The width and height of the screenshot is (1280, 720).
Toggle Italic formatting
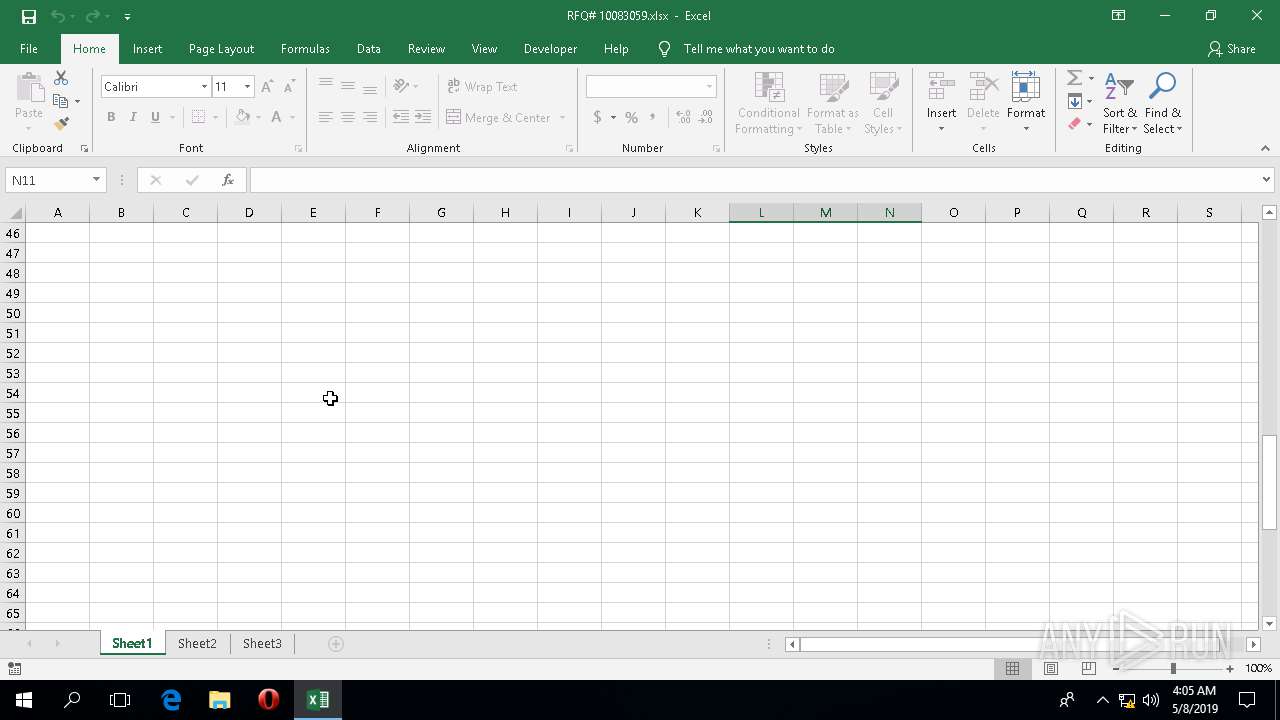click(133, 117)
